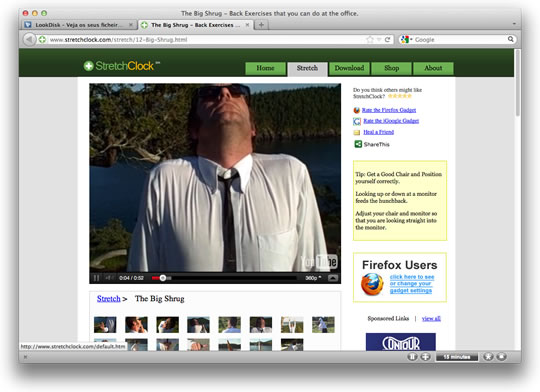Screen dimensions: 540x392
Task: Select The Big Shrug browser tab
Action: pos(196,25)
